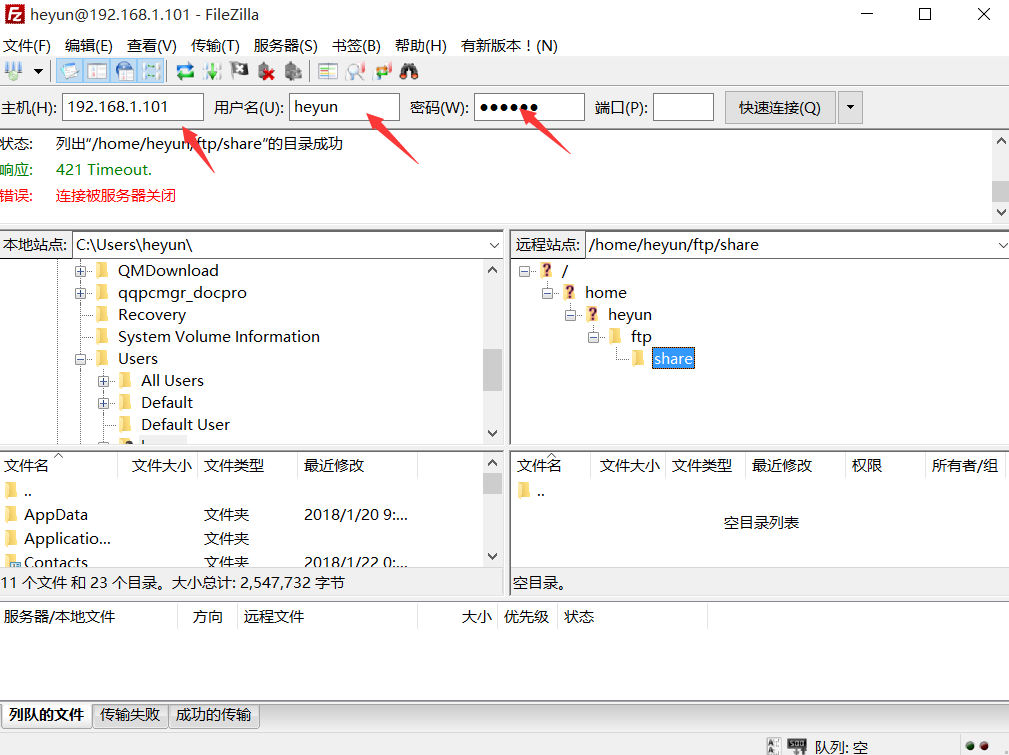Collapse remote root / node

[x=524, y=272]
